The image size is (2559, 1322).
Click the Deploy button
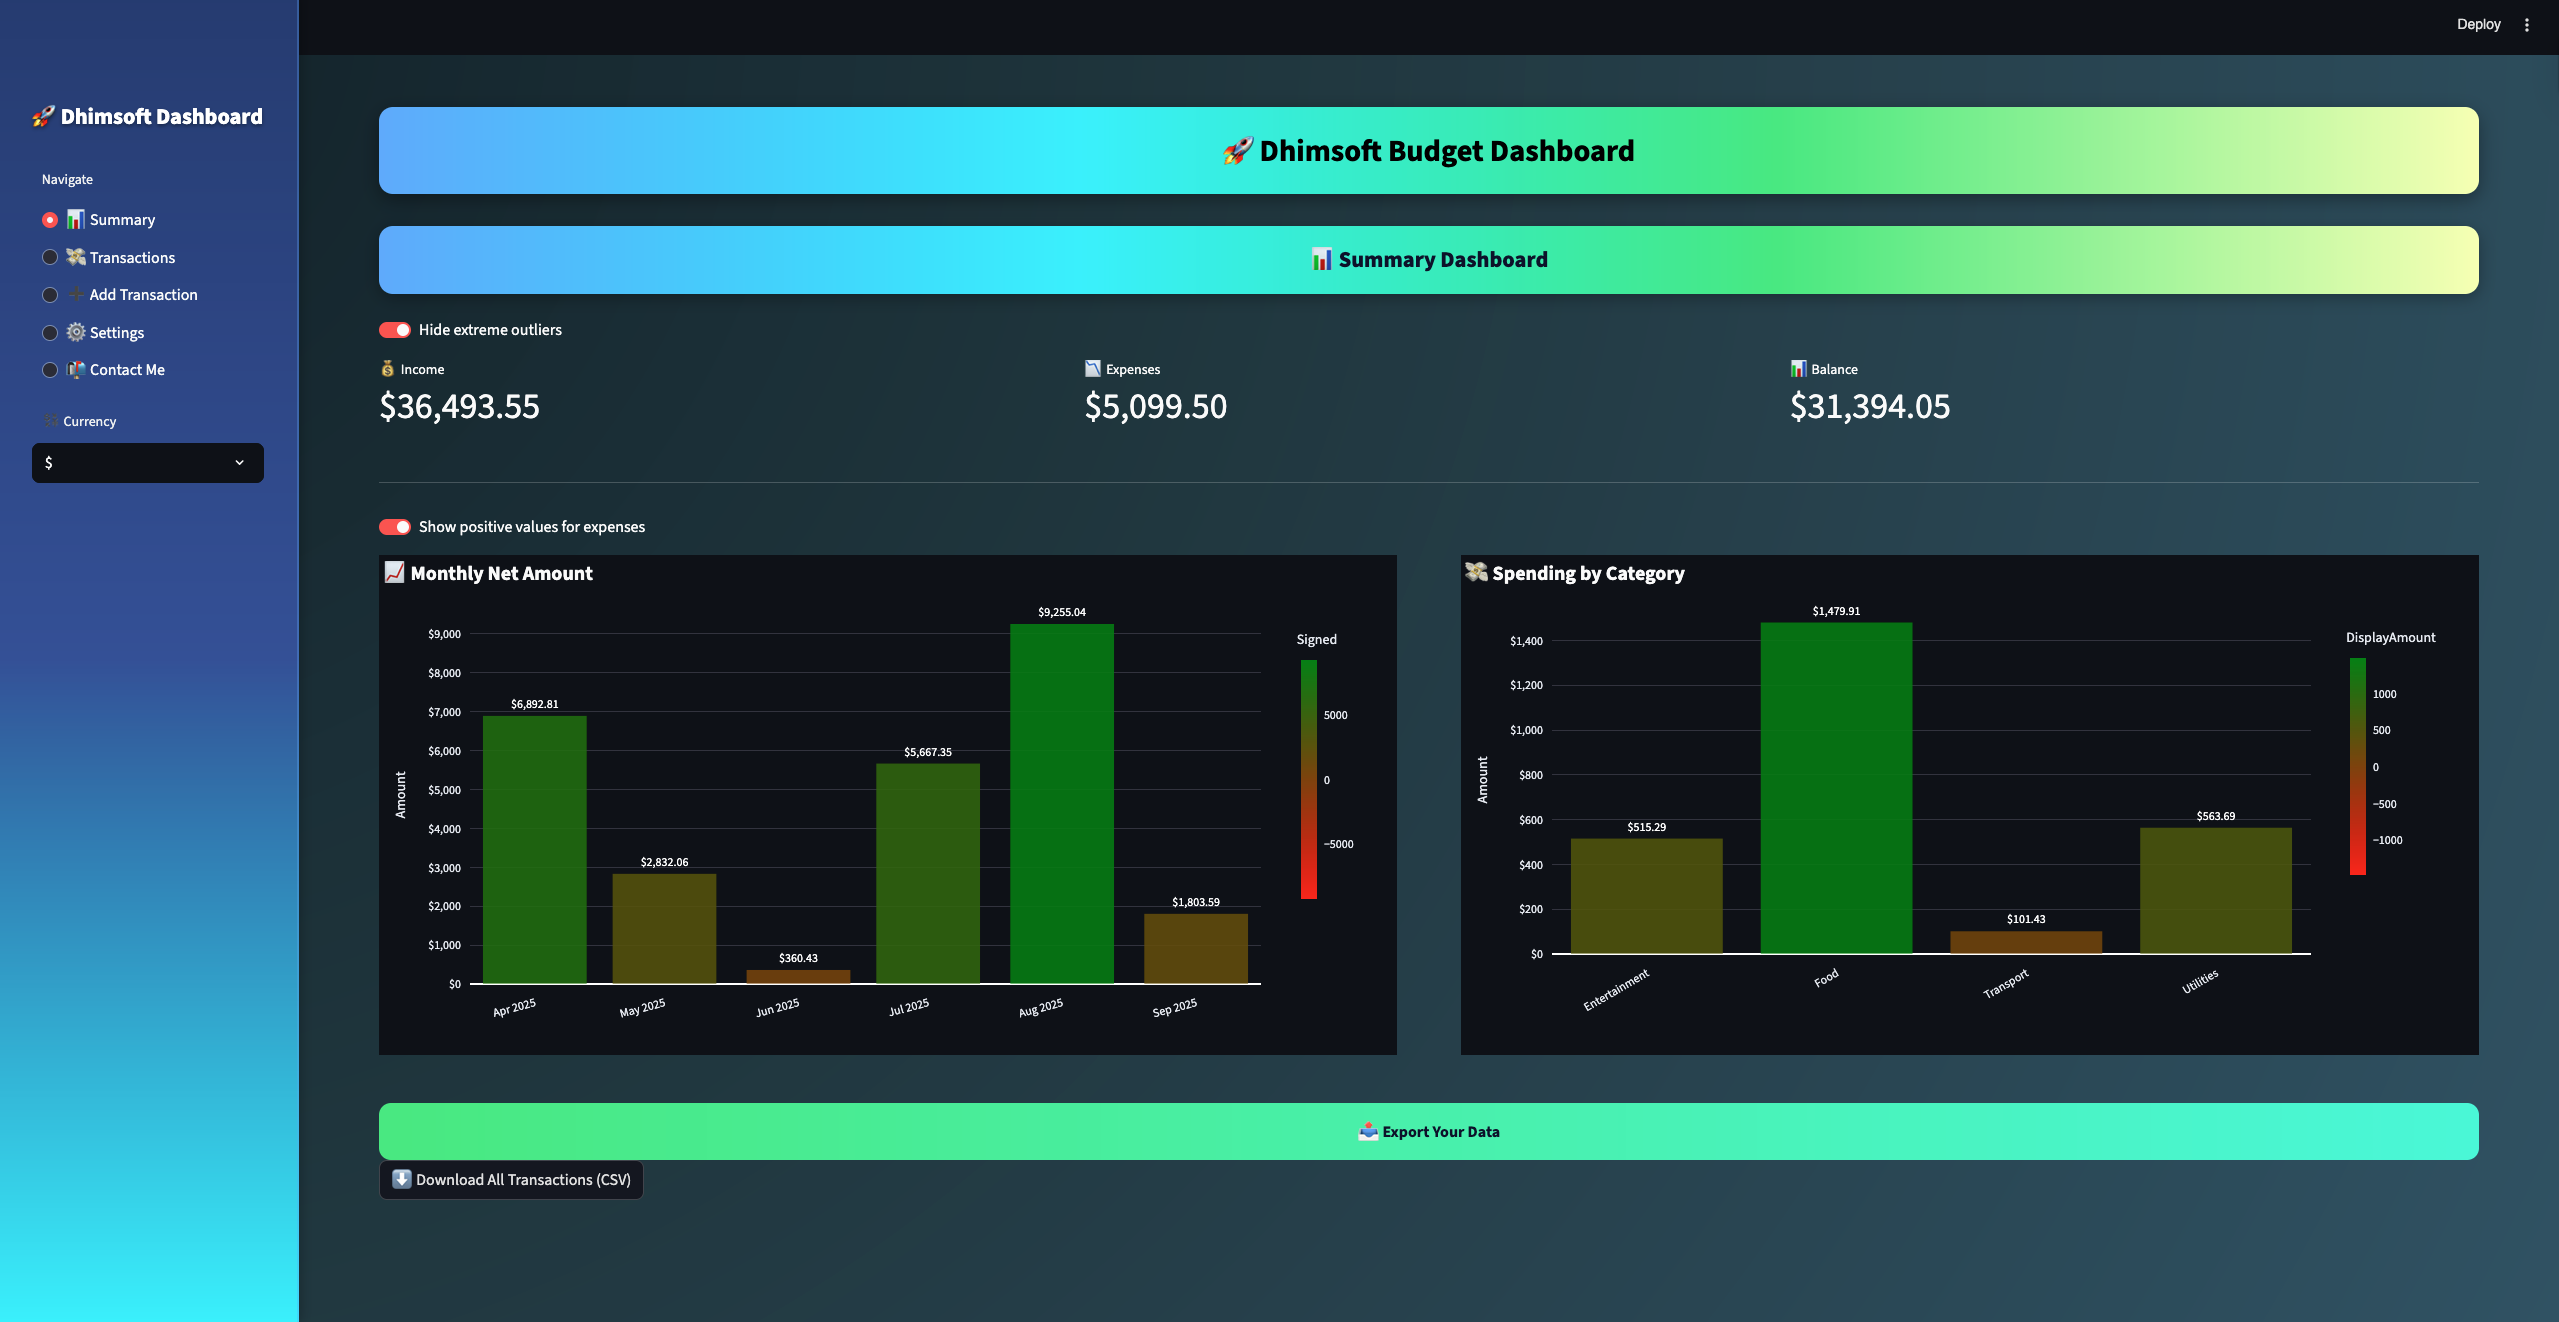tap(2480, 23)
